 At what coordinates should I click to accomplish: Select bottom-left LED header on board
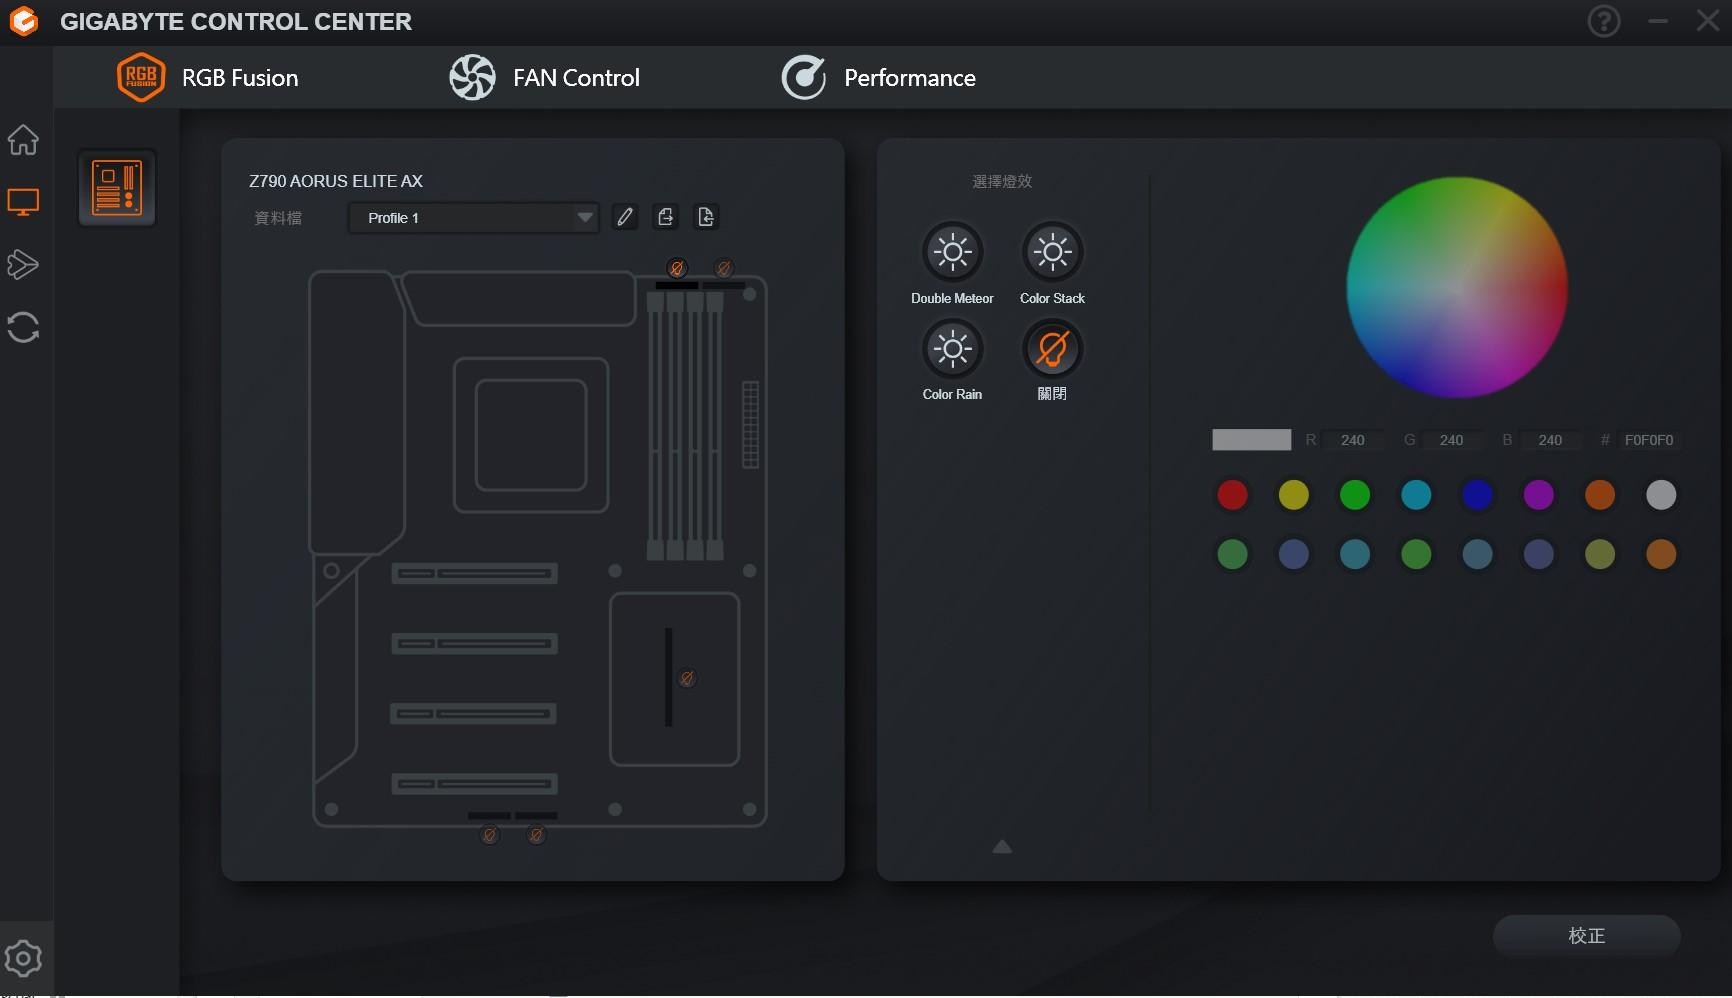click(490, 835)
